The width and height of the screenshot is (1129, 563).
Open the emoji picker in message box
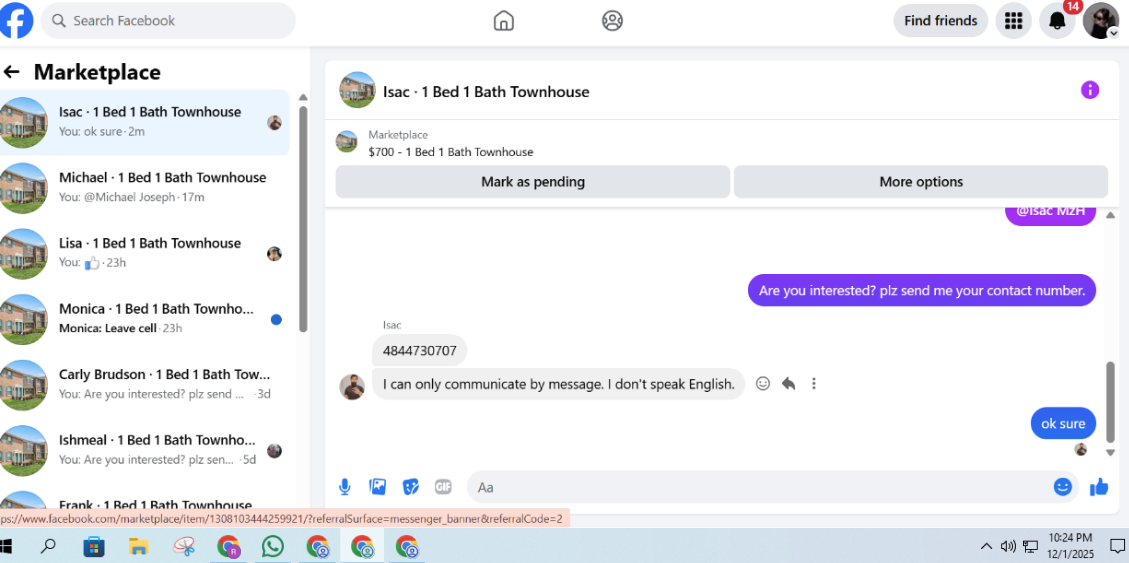pos(1063,487)
